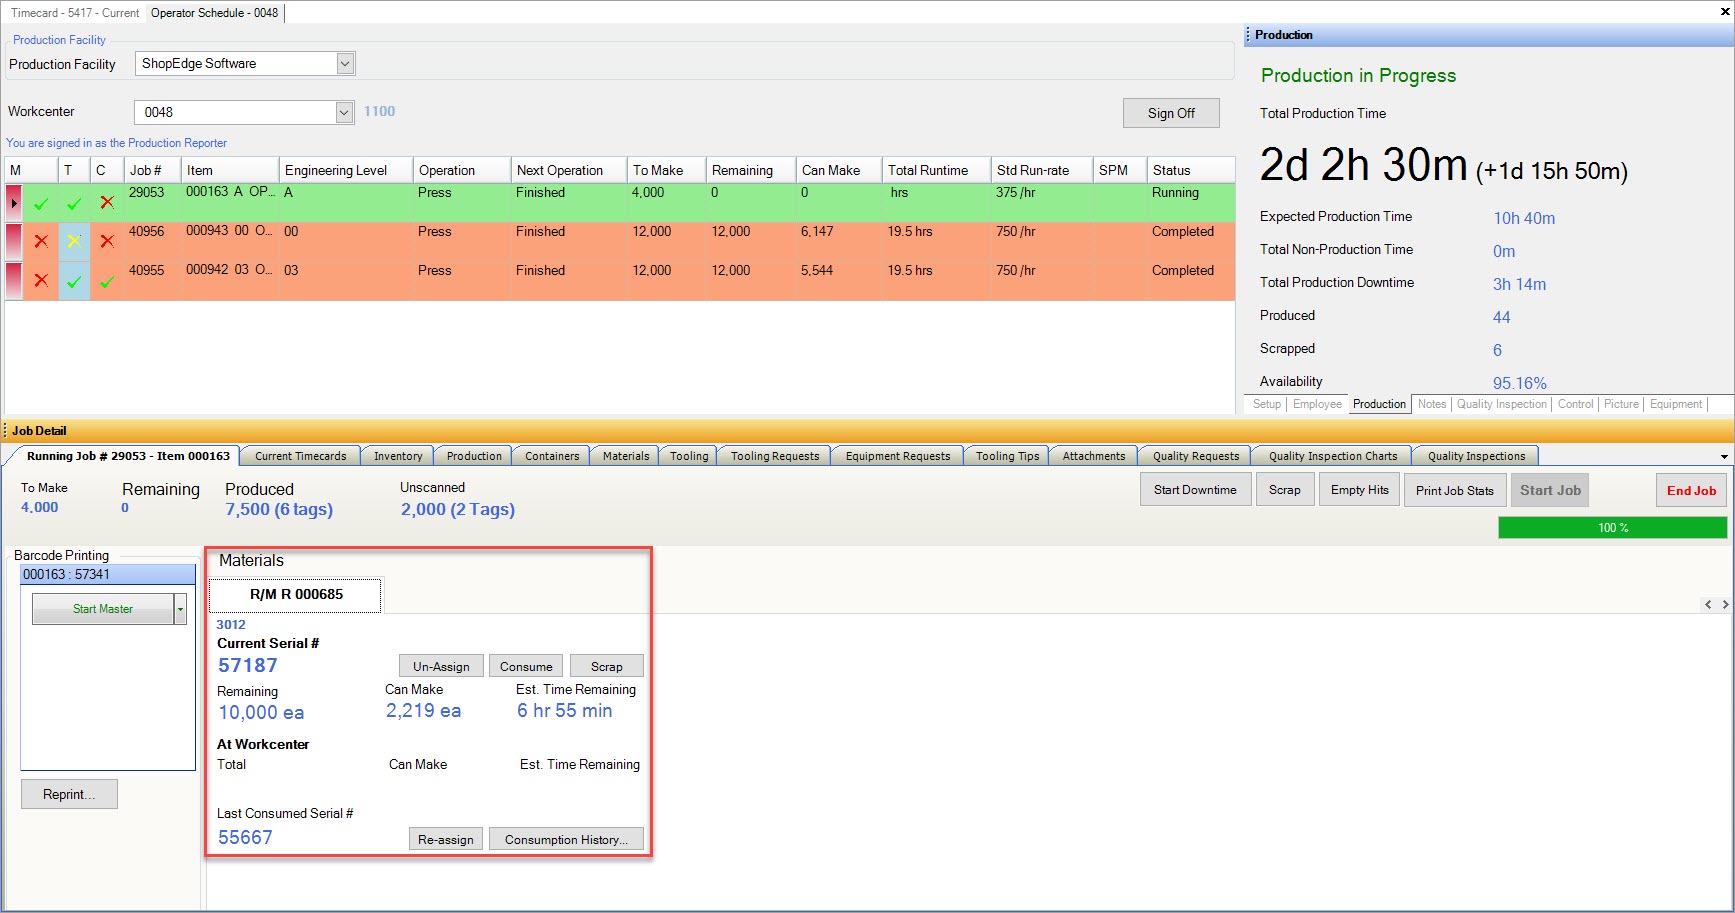The image size is (1735, 913).
Task: Open the Current Timecards tab
Action: click(x=300, y=456)
